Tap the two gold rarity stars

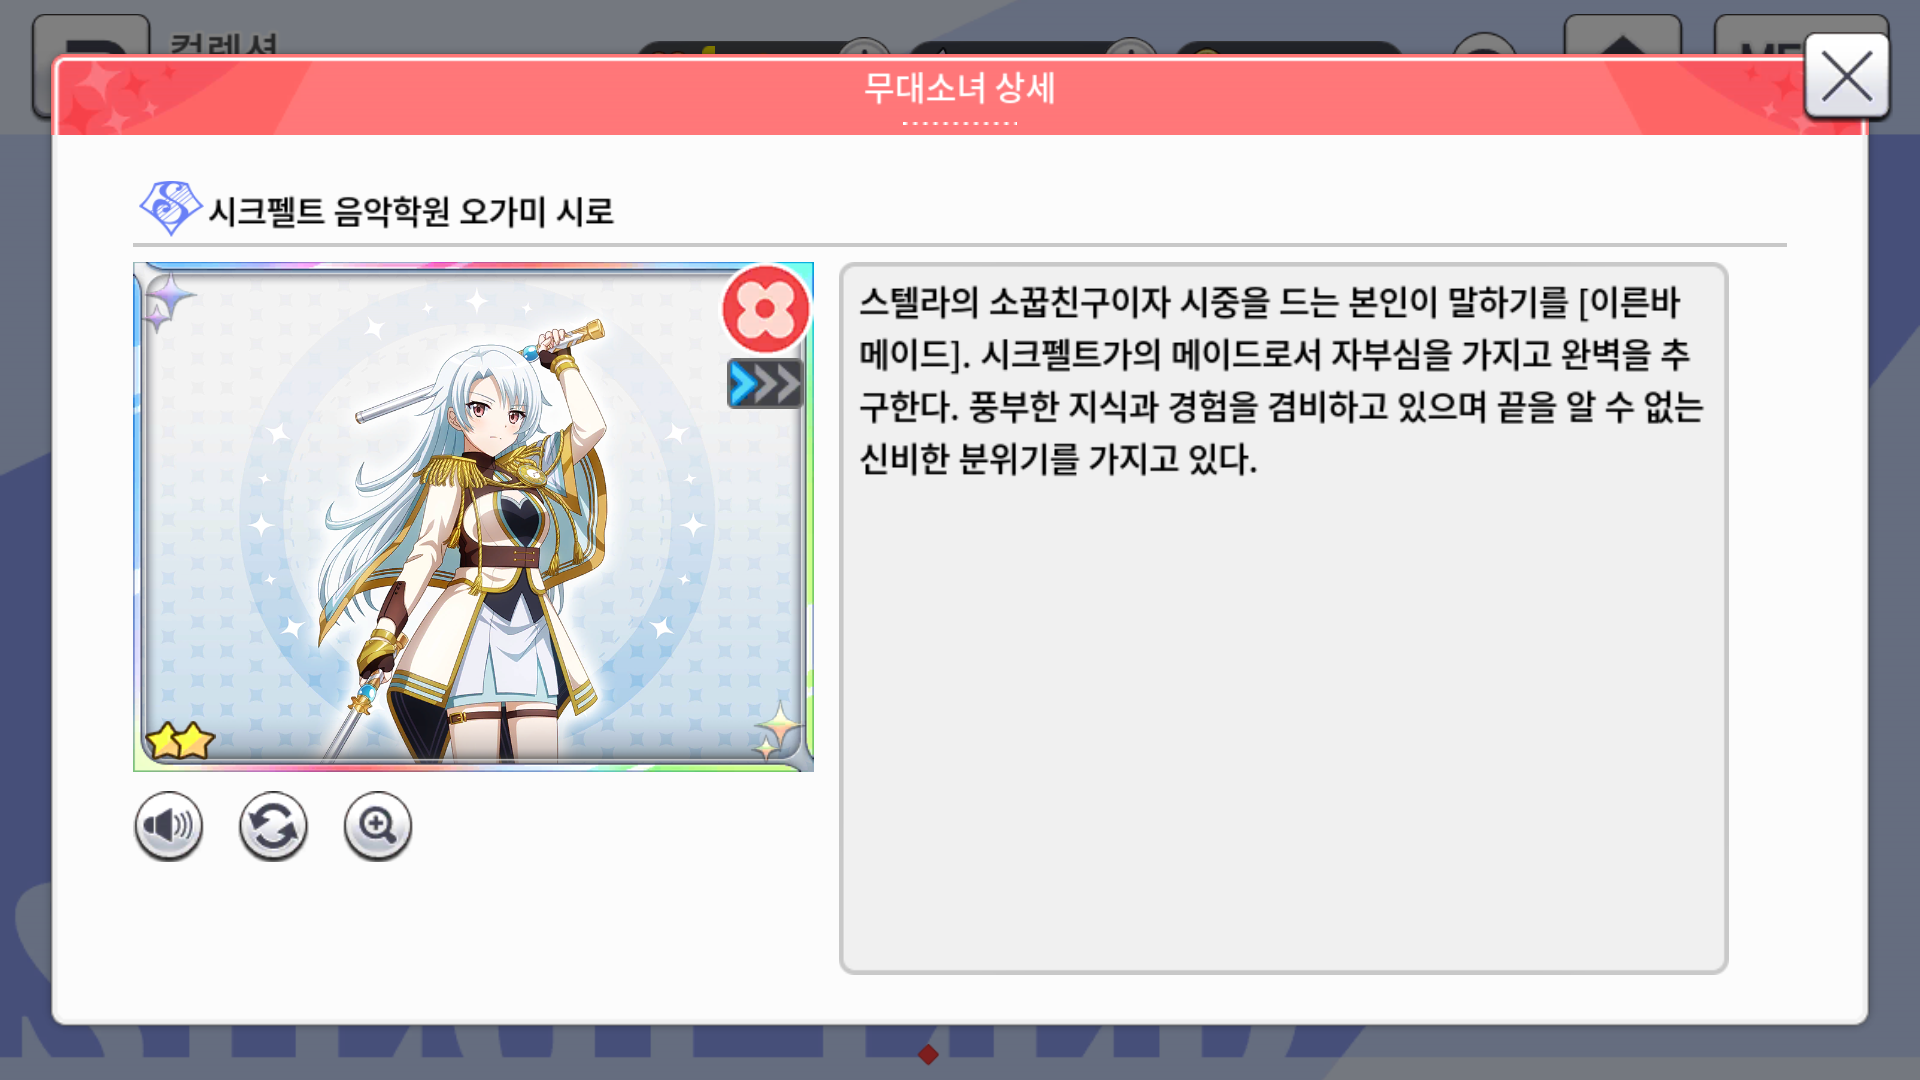pyautogui.click(x=180, y=741)
